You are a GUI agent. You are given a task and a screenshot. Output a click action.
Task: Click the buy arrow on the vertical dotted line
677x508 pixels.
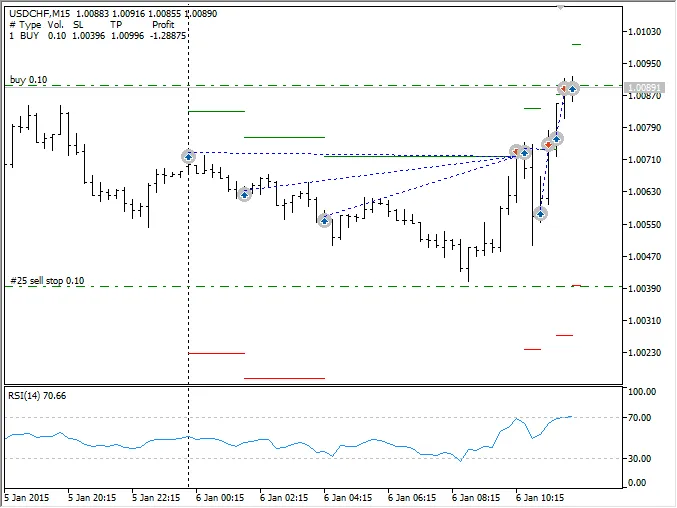tap(189, 157)
